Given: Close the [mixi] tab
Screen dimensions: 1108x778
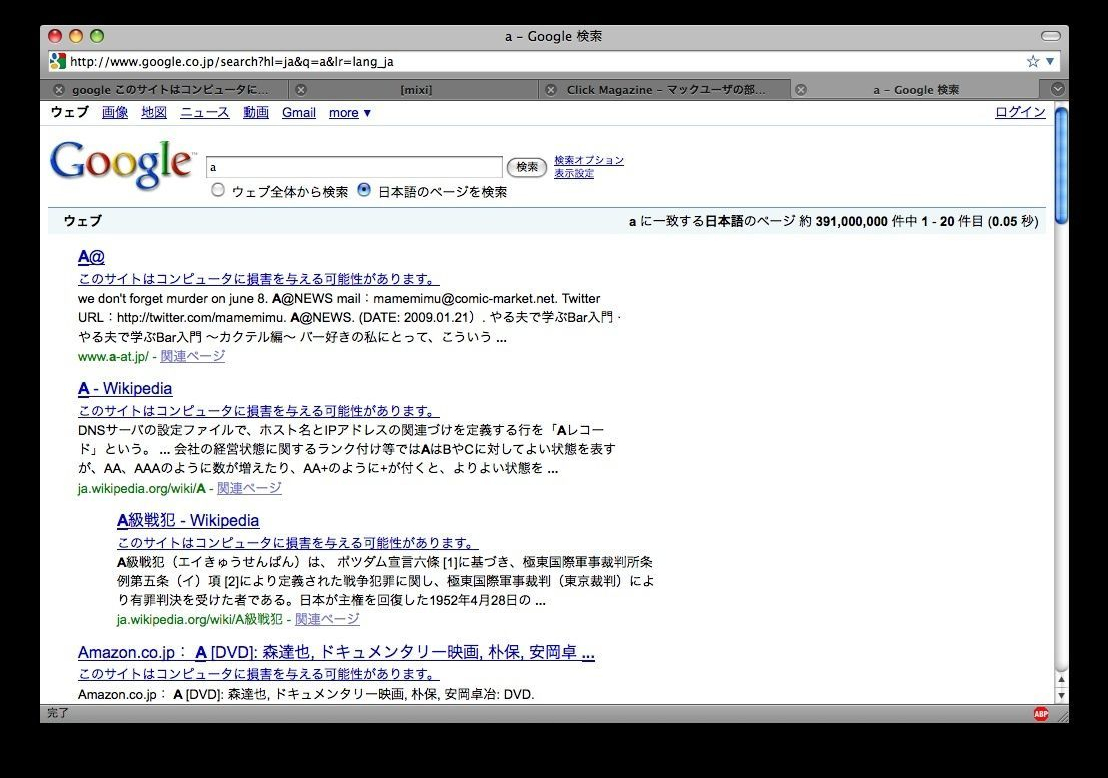Looking at the screenshot, I should coord(301,89).
